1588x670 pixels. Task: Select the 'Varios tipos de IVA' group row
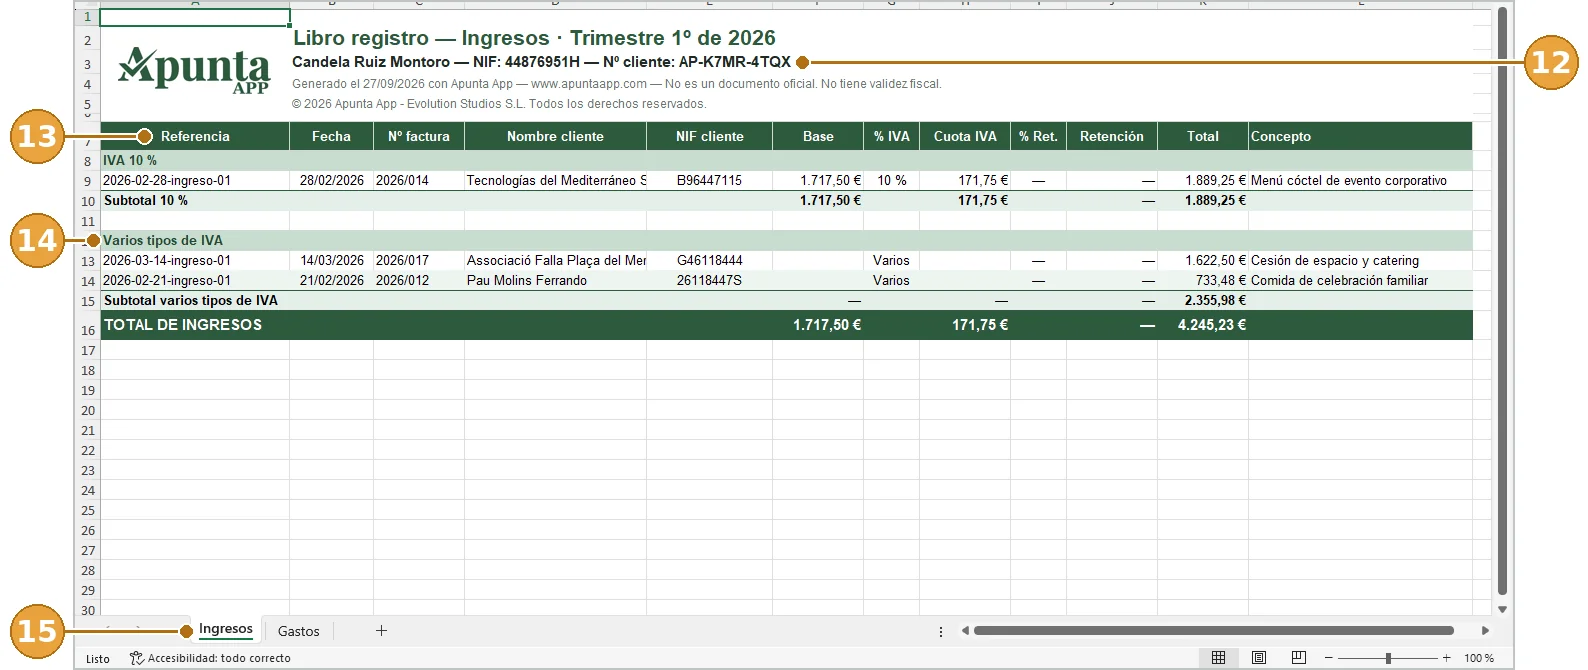coord(786,241)
